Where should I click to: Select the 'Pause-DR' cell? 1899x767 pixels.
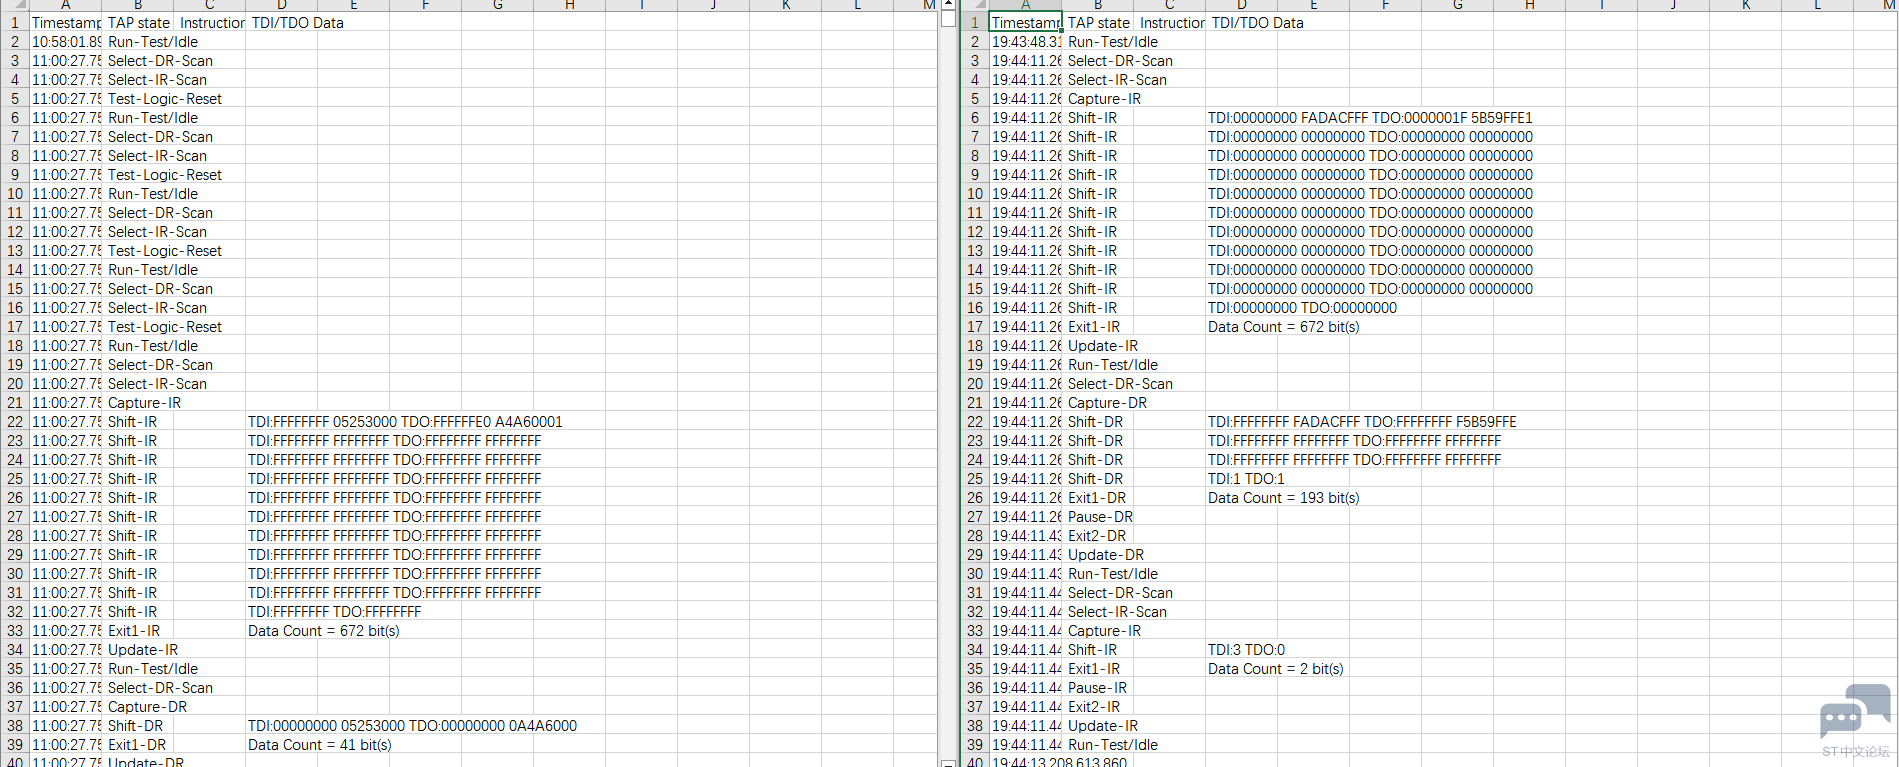(1101, 516)
